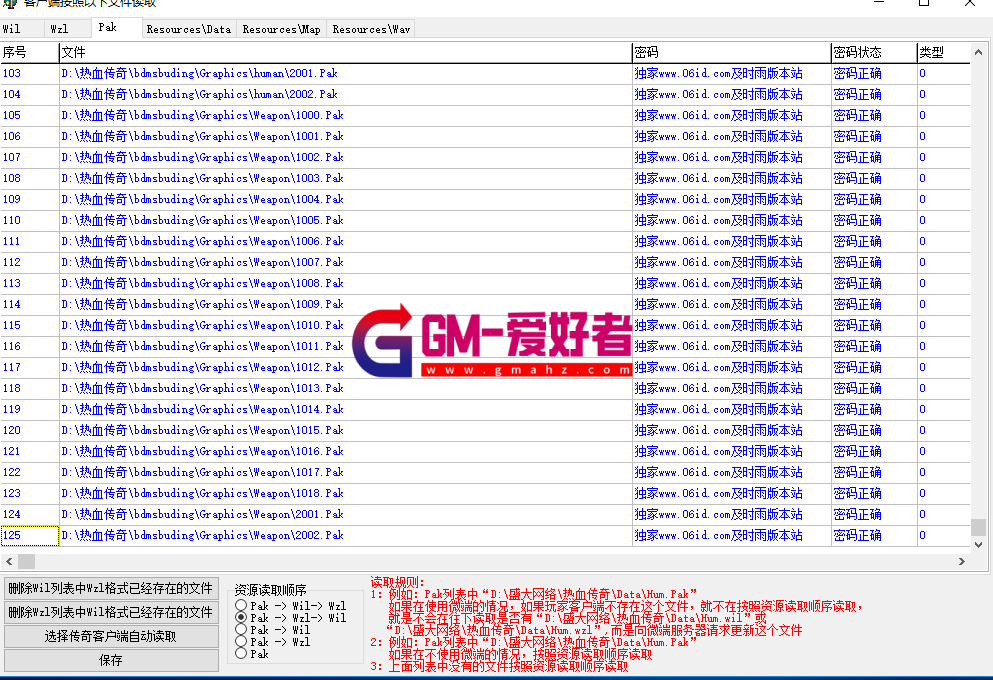Open the Resources\Wav tab
This screenshot has width=993, height=680.
point(371,29)
